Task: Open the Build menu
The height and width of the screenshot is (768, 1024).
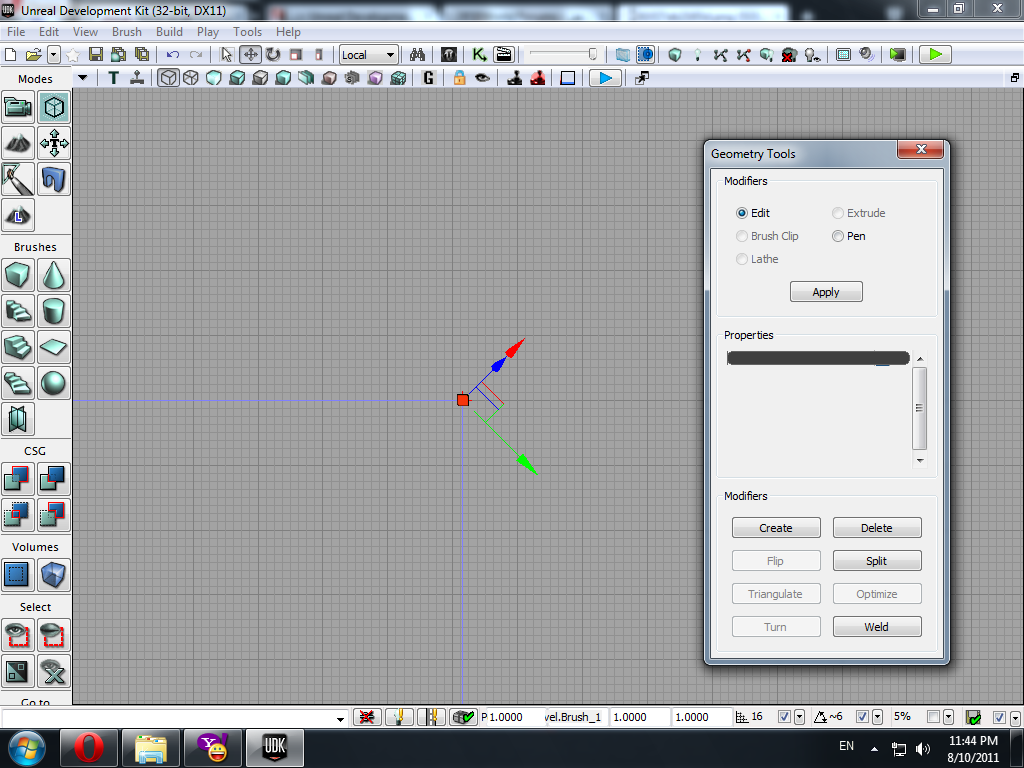Action: click(169, 32)
